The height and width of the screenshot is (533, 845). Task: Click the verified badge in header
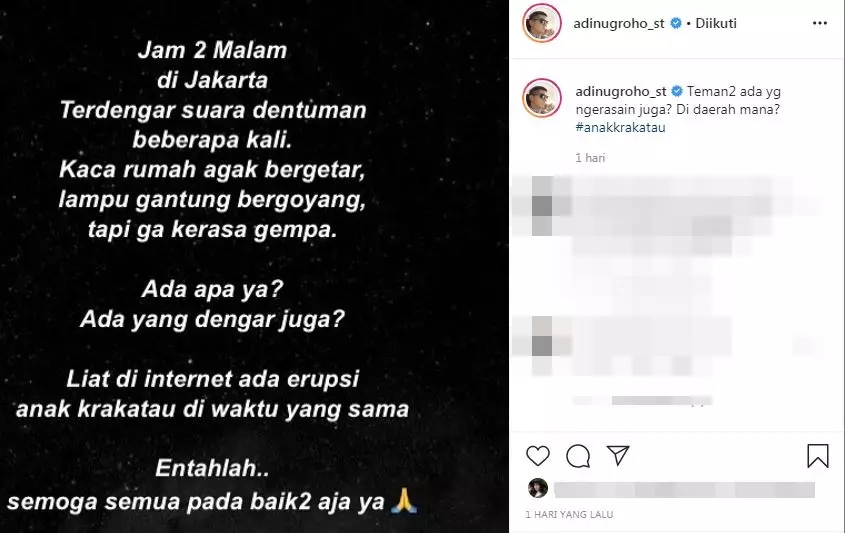(x=676, y=23)
